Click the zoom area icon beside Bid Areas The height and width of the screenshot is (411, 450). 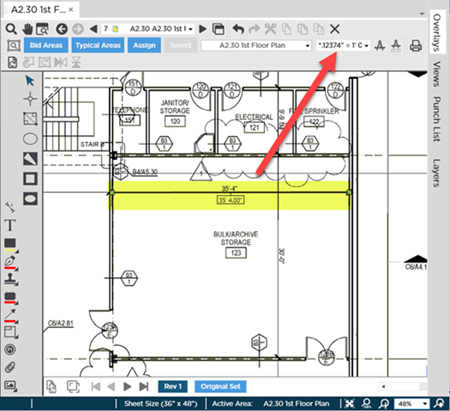pyautogui.click(x=13, y=45)
